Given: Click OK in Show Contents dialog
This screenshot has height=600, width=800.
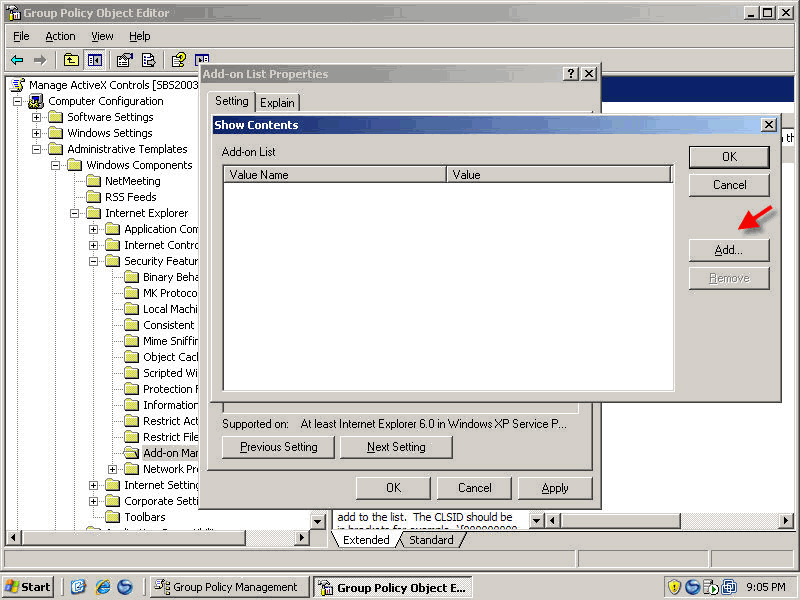Looking at the screenshot, I should pos(729,157).
